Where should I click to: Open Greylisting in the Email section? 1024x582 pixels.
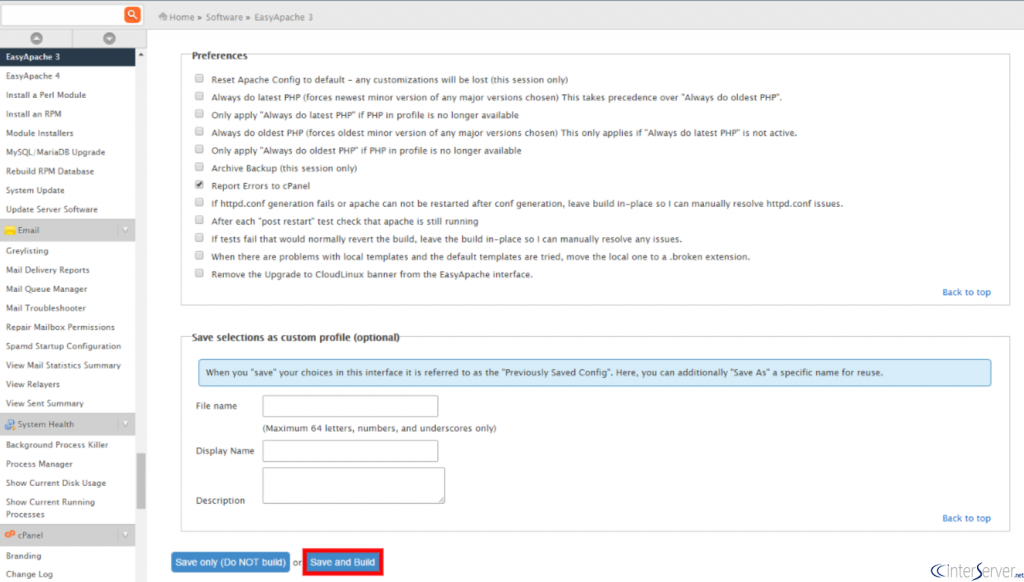[x=27, y=251]
